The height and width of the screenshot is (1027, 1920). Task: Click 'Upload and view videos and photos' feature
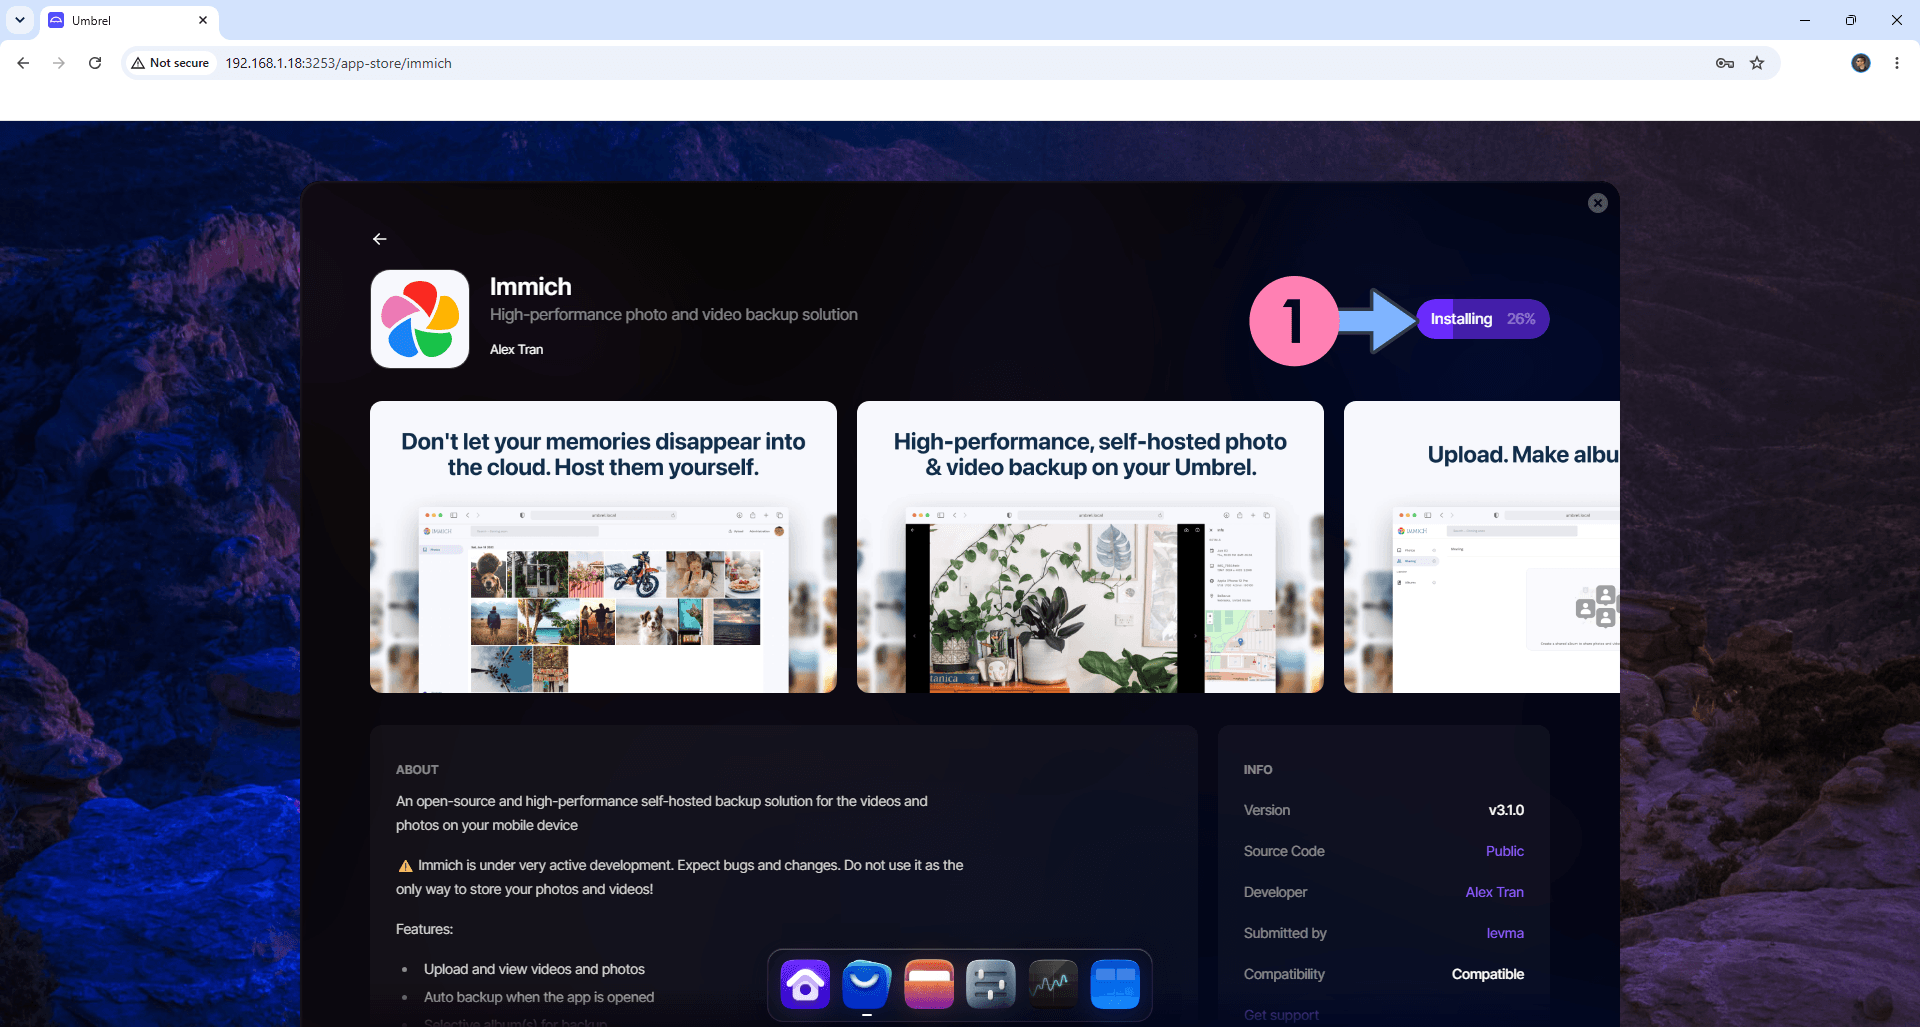(534, 969)
